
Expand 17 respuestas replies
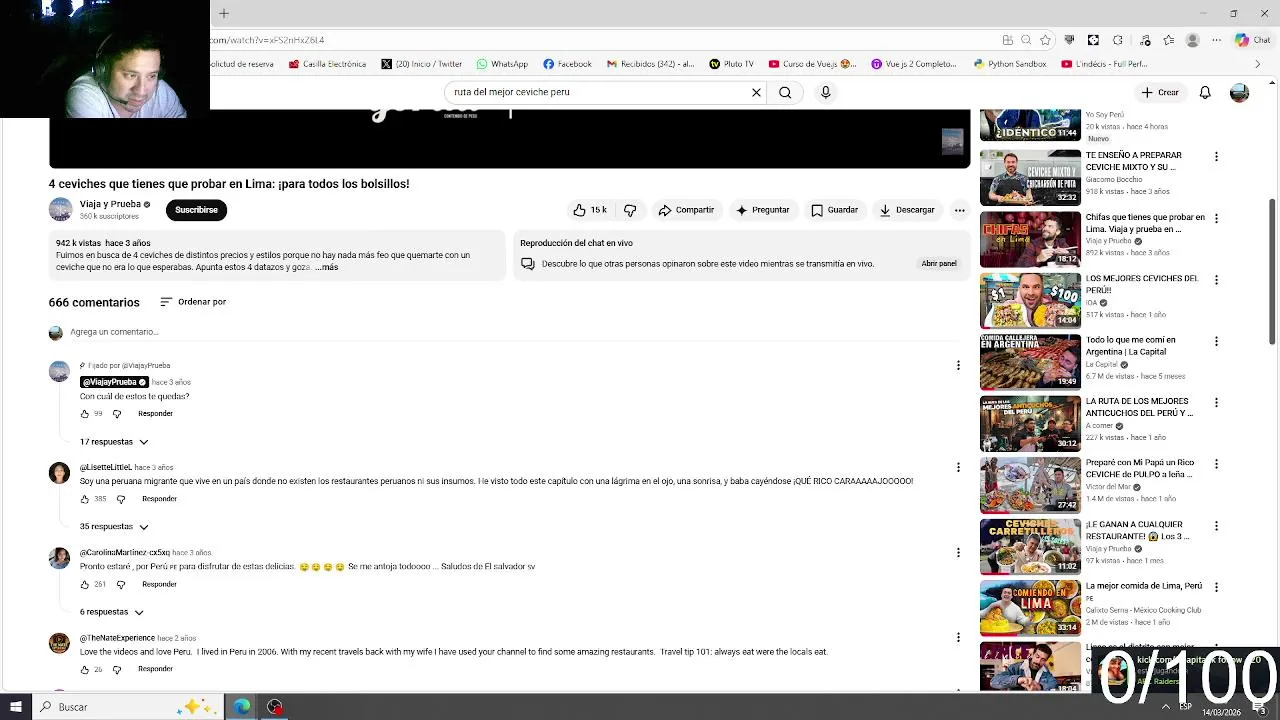point(114,442)
